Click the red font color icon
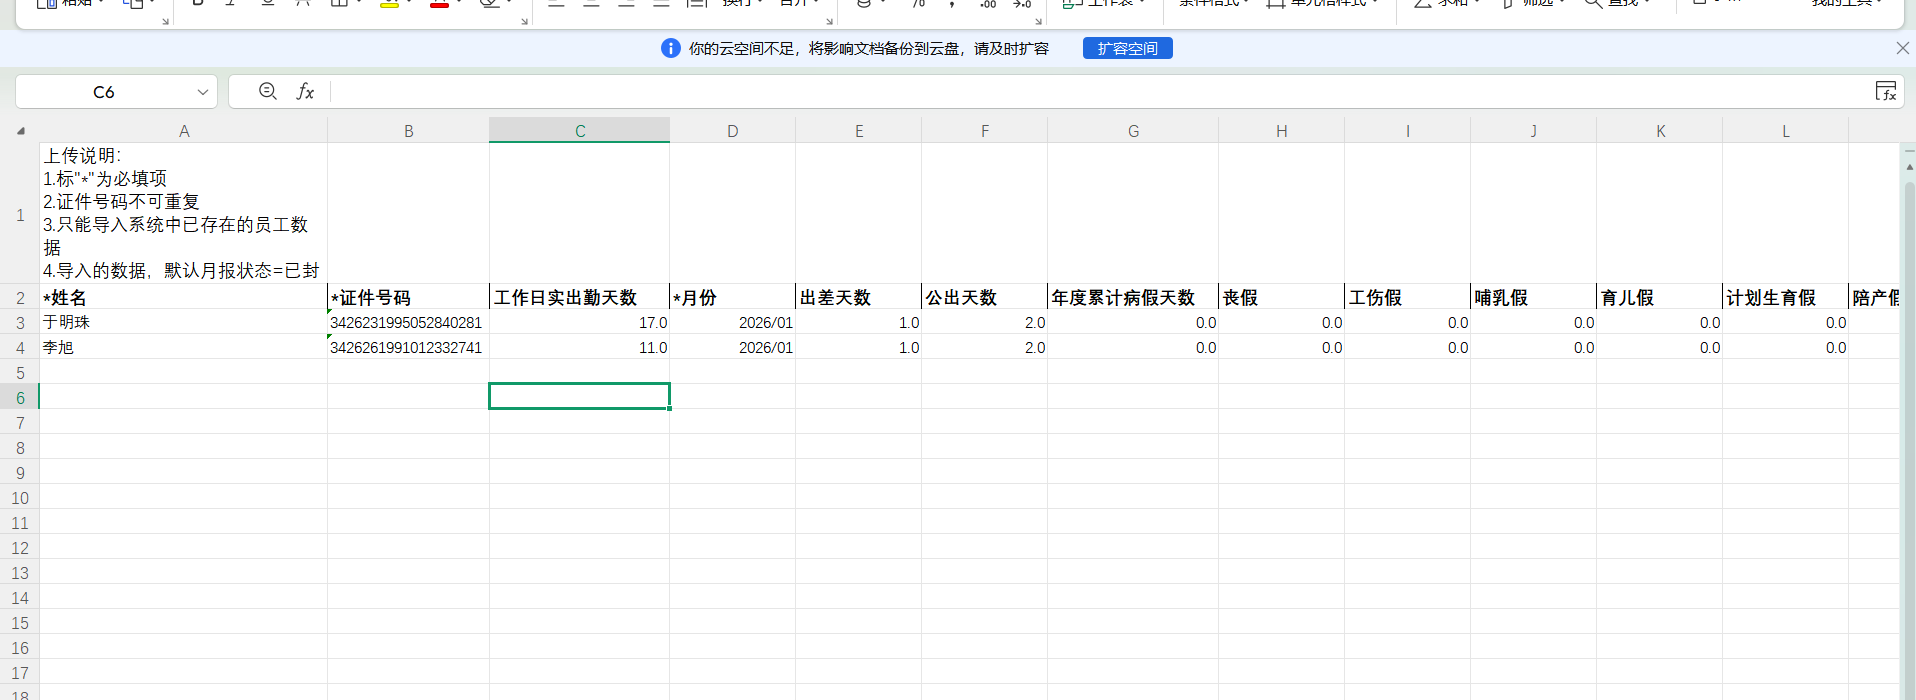 coord(439,4)
